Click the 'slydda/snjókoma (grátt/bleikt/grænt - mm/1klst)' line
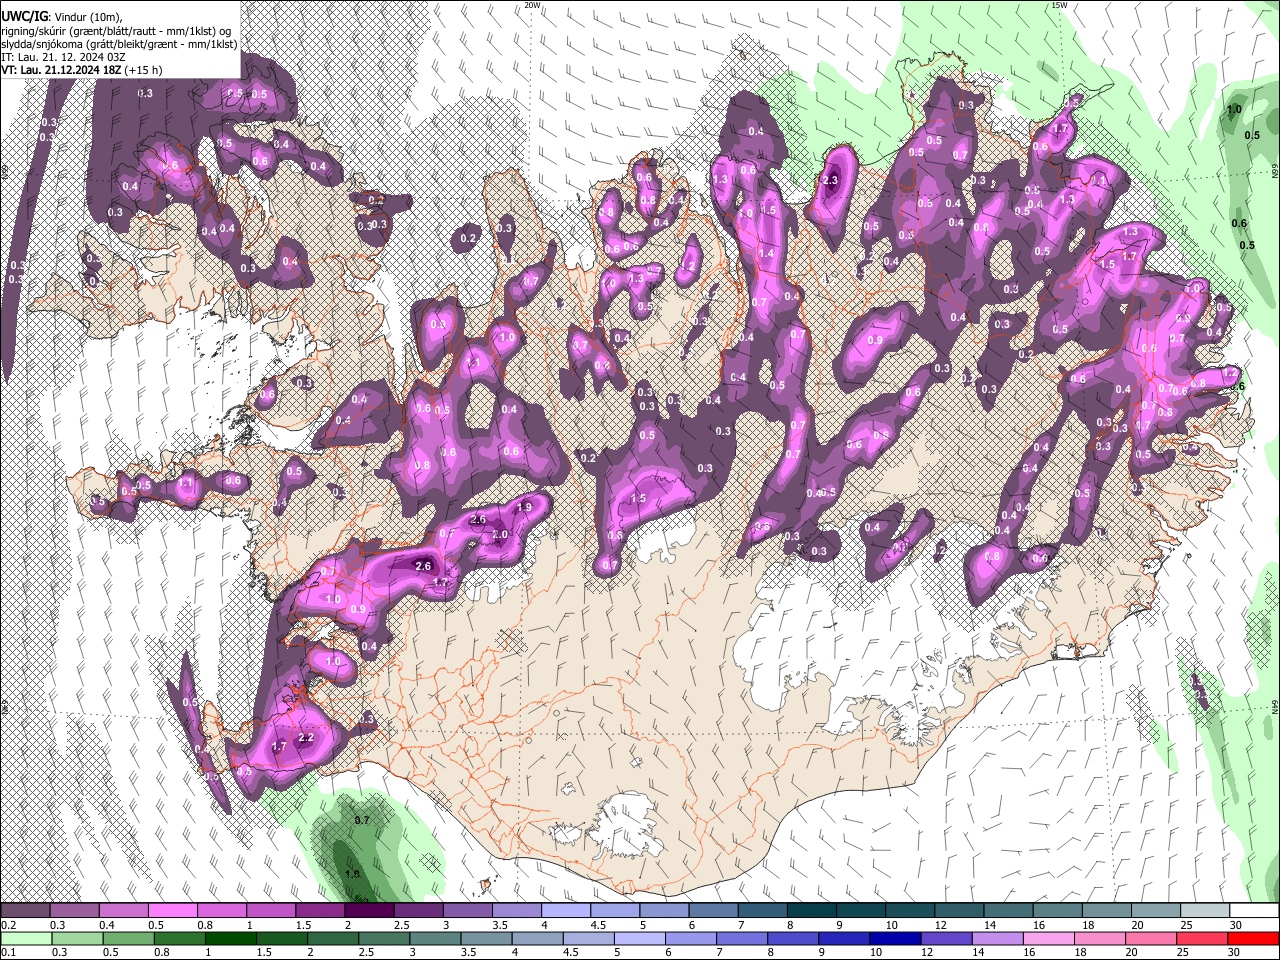 coord(119,44)
